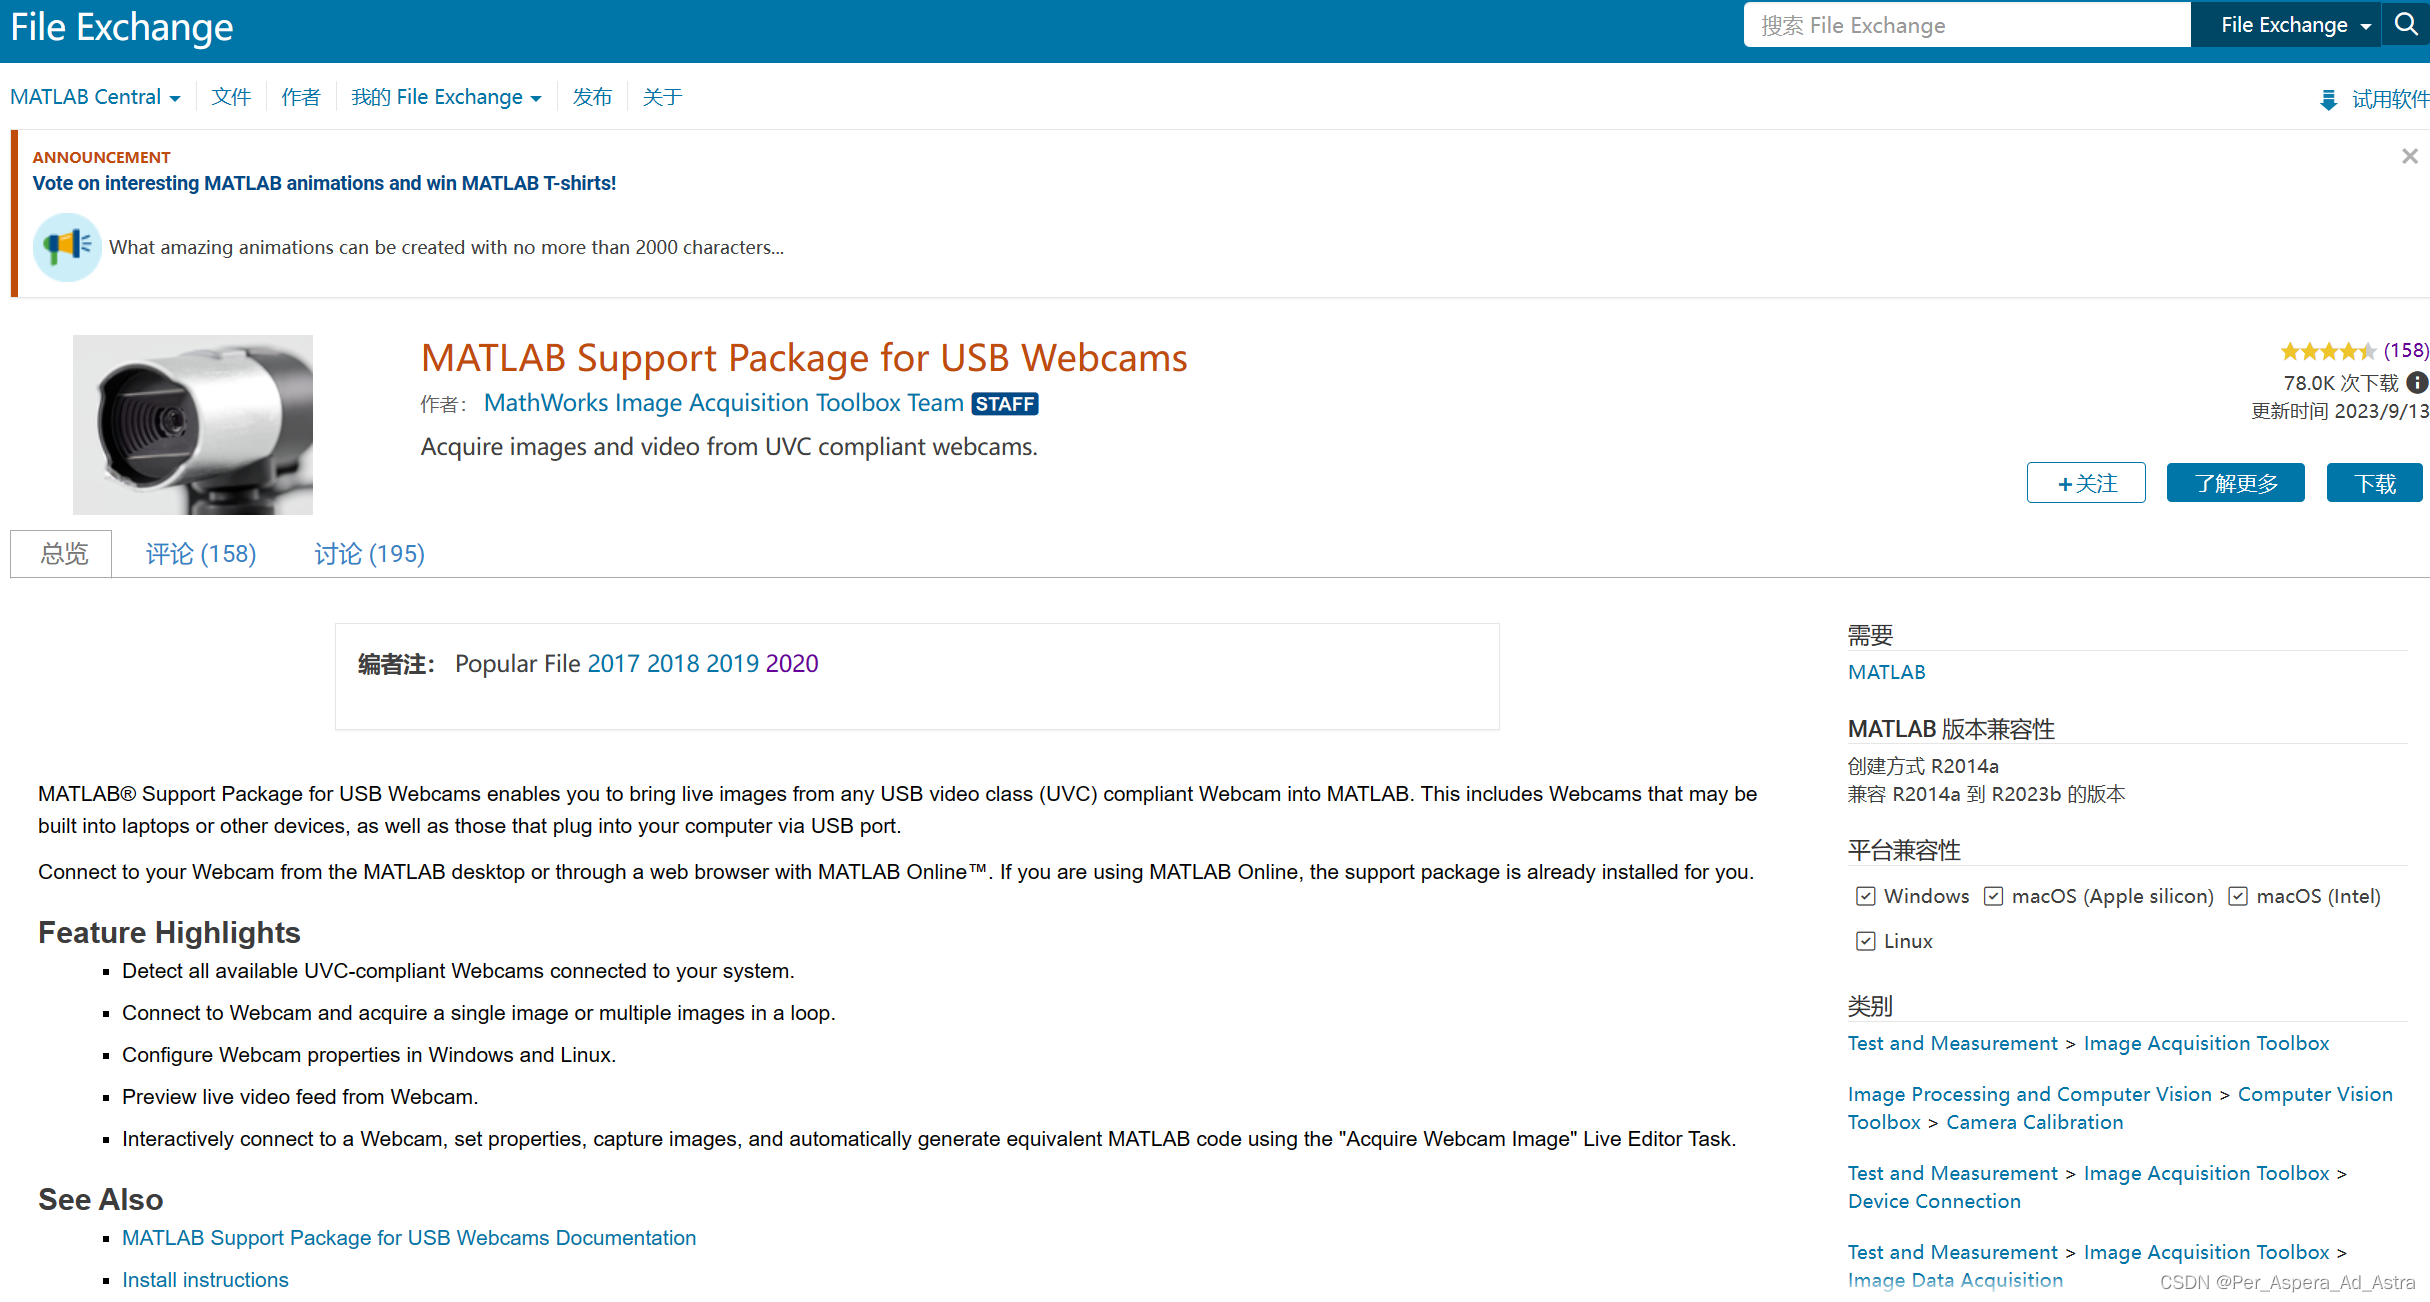Viewport: 2430px width, 1302px height.
Task: Switch to the 讨论 (195) tab
Action: click(x=369, y=554)
